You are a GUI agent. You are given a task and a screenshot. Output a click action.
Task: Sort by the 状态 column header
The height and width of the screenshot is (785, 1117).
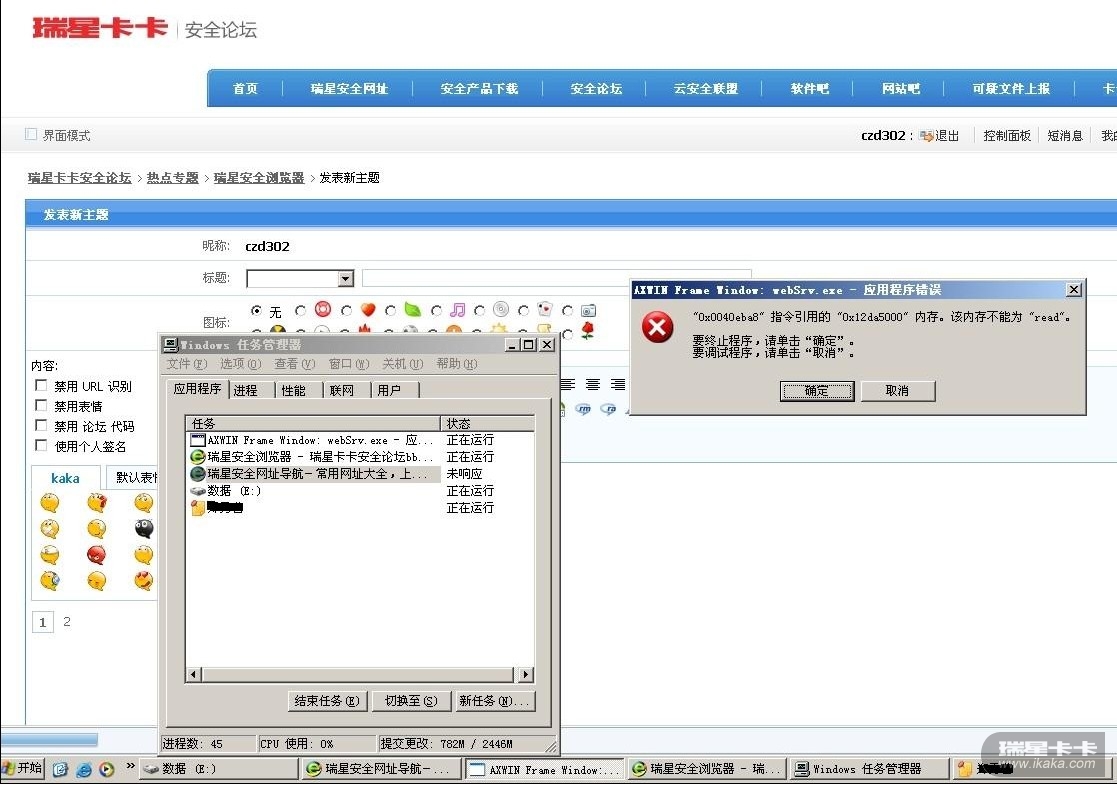point(487,423)
